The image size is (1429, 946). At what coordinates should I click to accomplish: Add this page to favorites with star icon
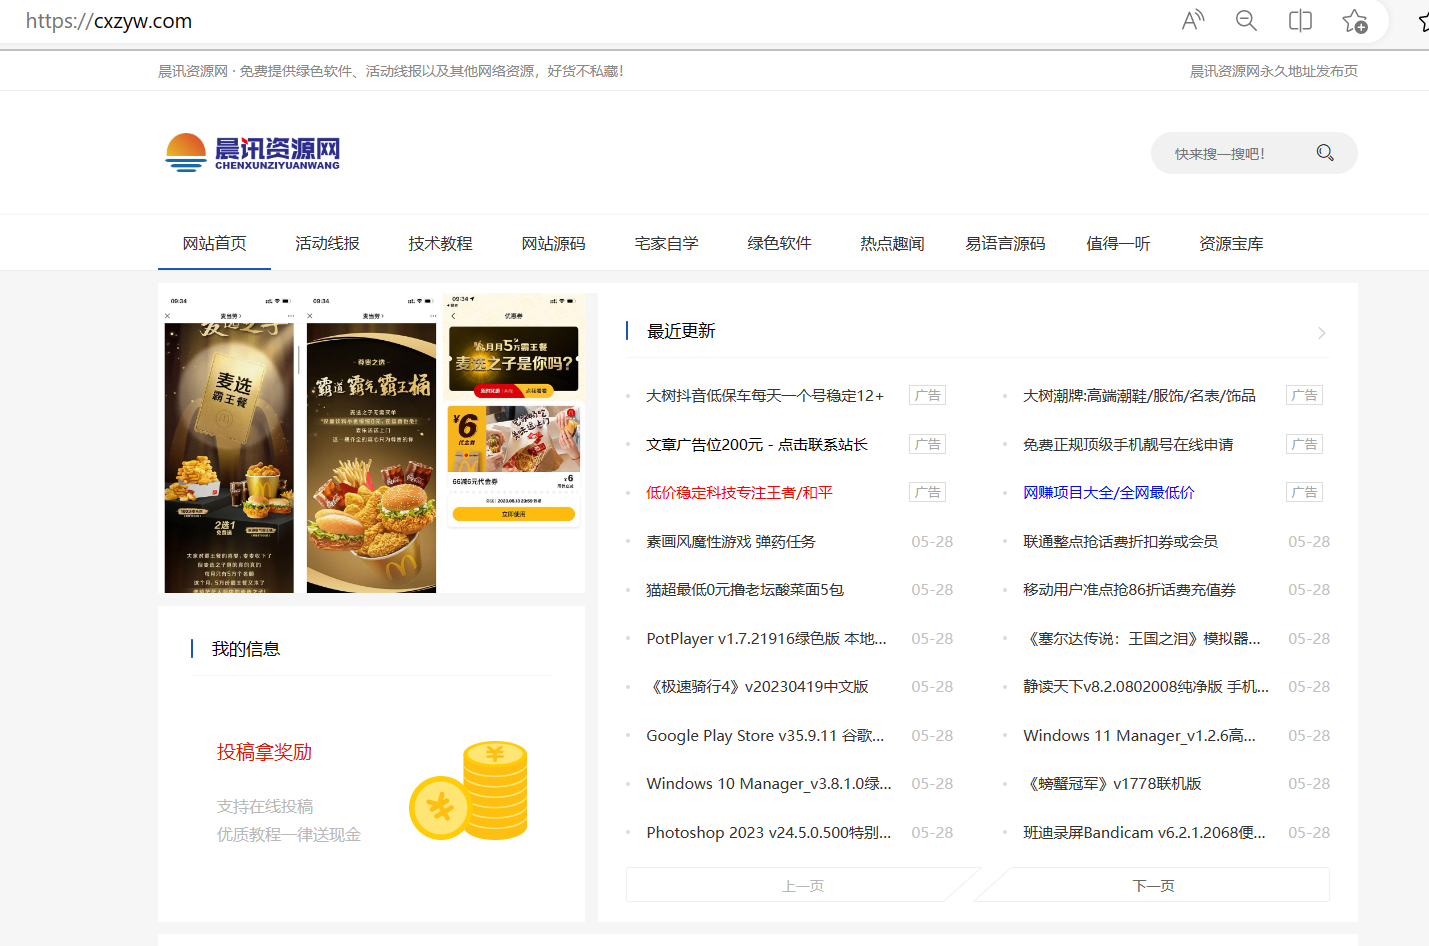tap(1356, 20)
